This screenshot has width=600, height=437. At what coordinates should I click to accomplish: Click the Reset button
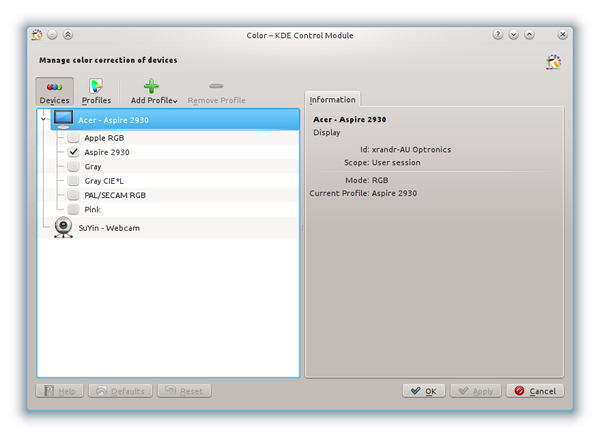click(x=184, y=391)
